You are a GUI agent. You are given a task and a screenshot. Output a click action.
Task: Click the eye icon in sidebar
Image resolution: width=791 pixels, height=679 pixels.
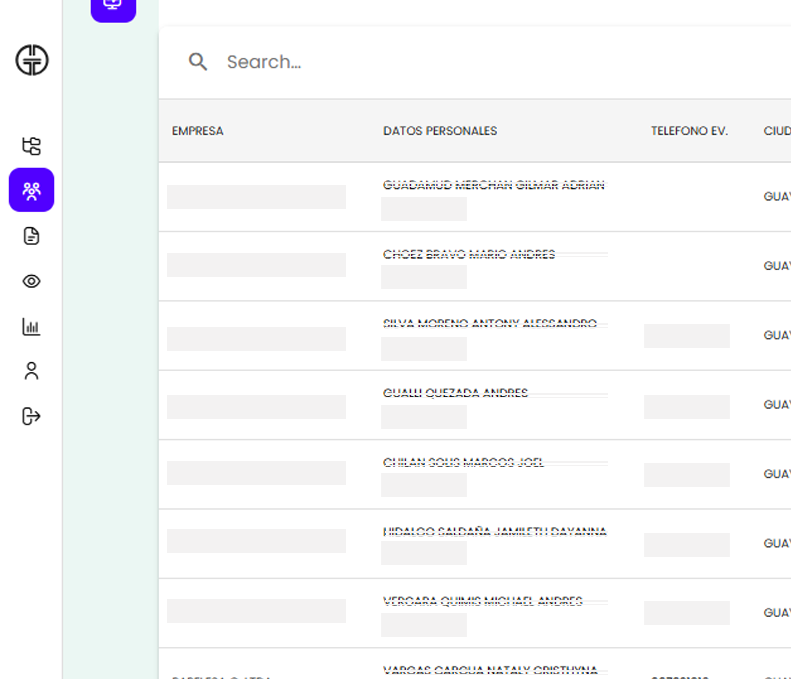32,281
